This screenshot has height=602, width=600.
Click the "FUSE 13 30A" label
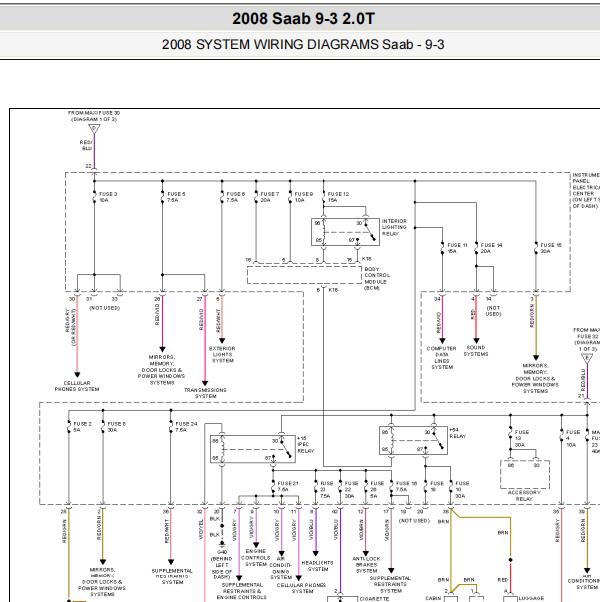(522, 438)
